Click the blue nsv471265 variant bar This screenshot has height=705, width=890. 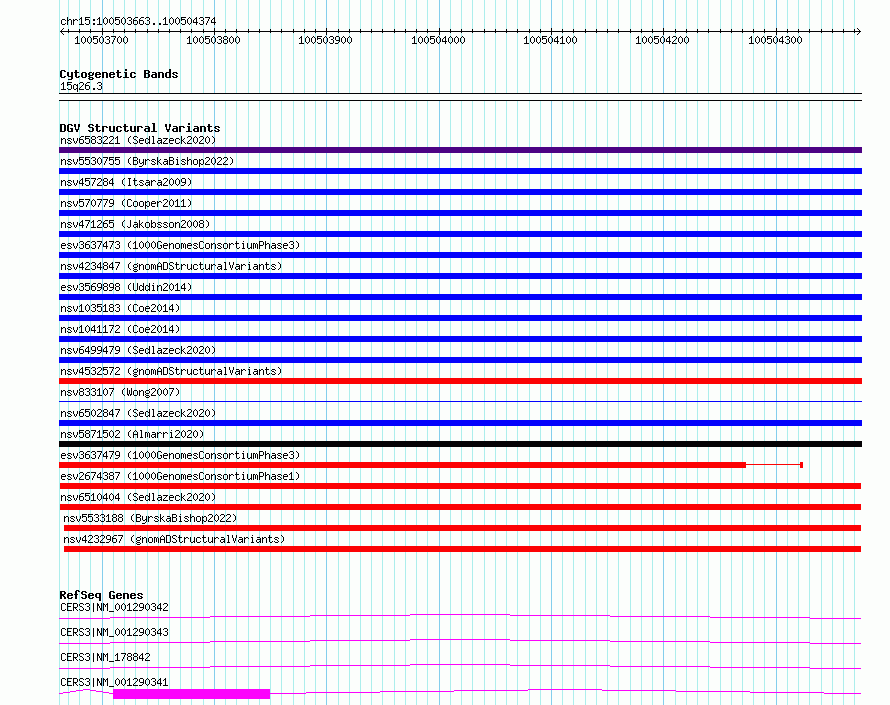pyautogui.click(x=460, y=234)
